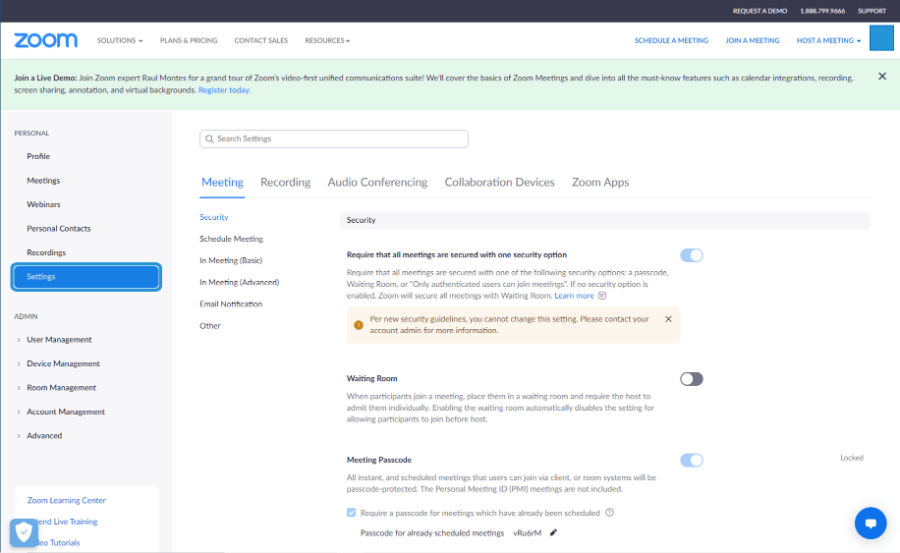Viewport: 900px width, 553px height.
Task: Jump to Other settings section
Action: pos(210,326)
